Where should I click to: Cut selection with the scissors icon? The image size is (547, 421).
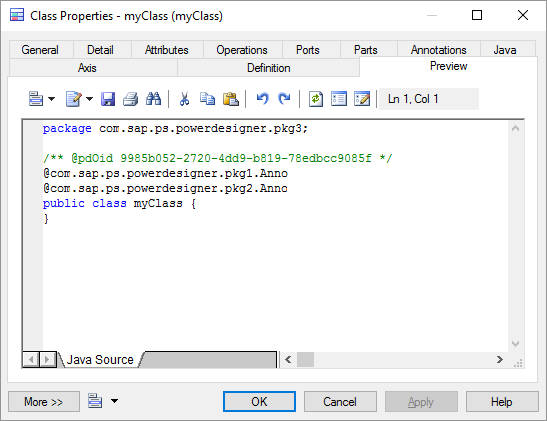coord(184,99)
